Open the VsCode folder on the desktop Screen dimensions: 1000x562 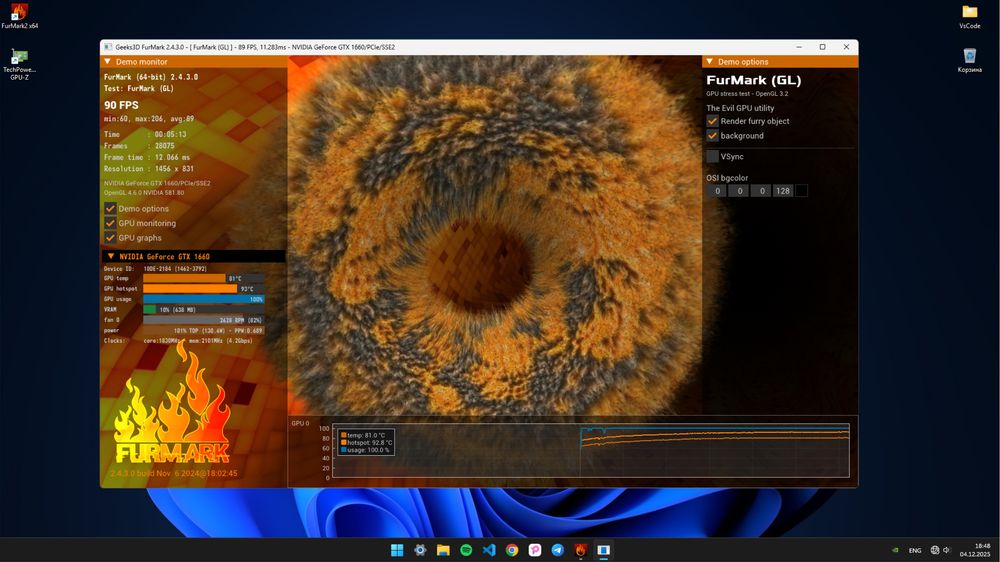[x=969, y=12]
